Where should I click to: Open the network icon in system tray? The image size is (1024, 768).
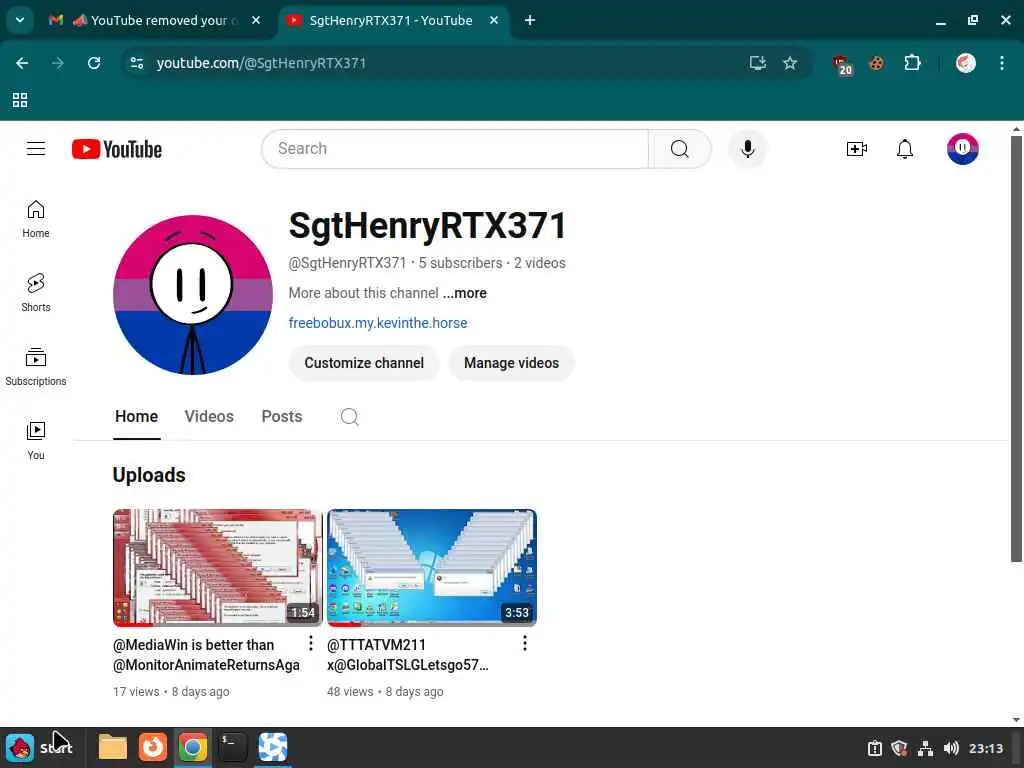[x=925, y=748]
